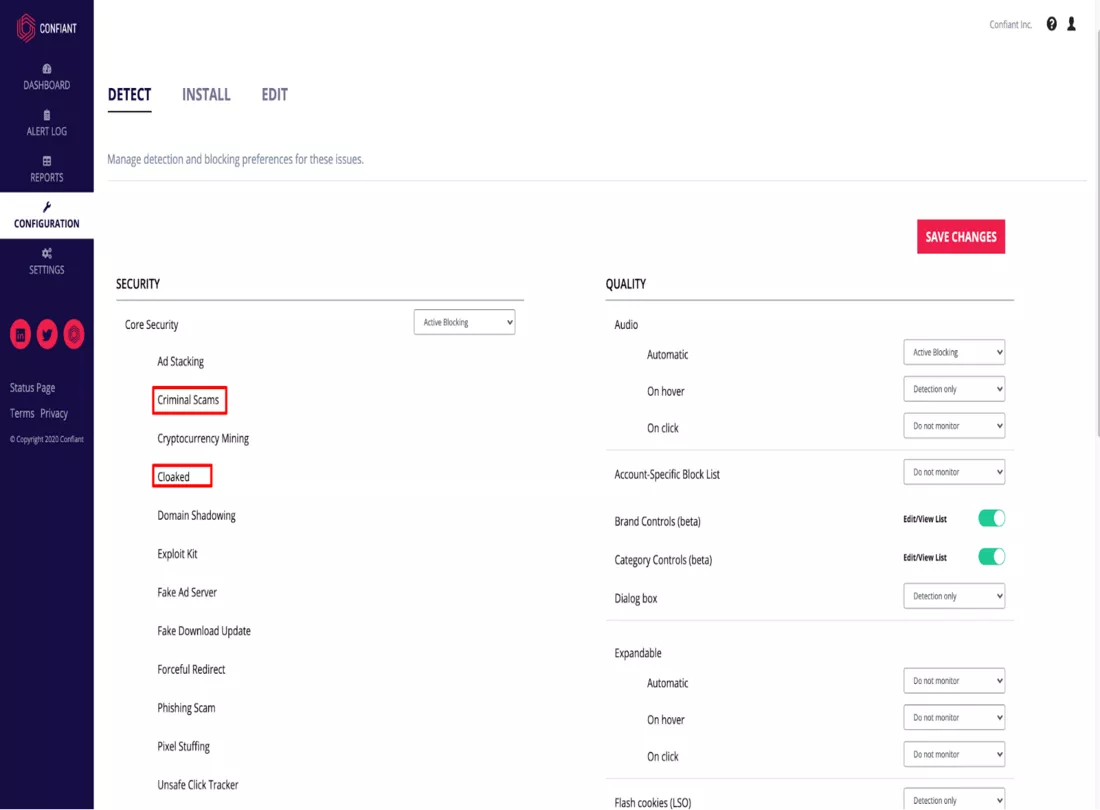The height and width of the screenshot is (810, 1100).
Task: Select the Fake Ad Server item
Action: (187, 593)
